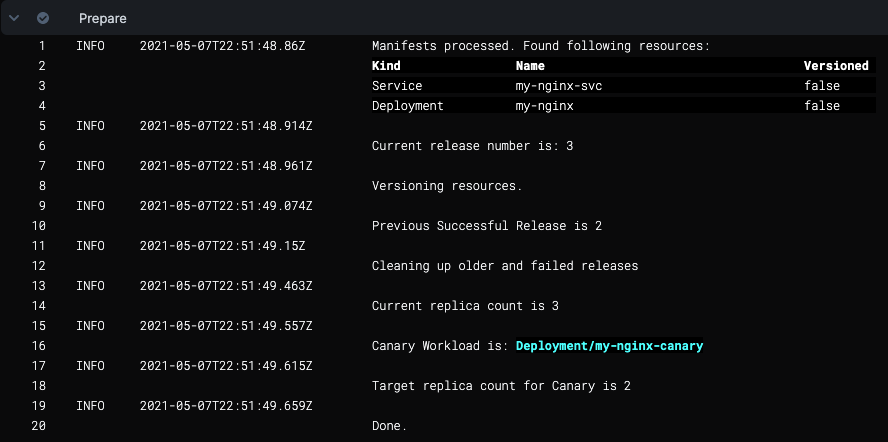The height and width of the screenshot is (442, 888).
Task: Click 'Target replica count for Canary' line
Action: [501, 386]
